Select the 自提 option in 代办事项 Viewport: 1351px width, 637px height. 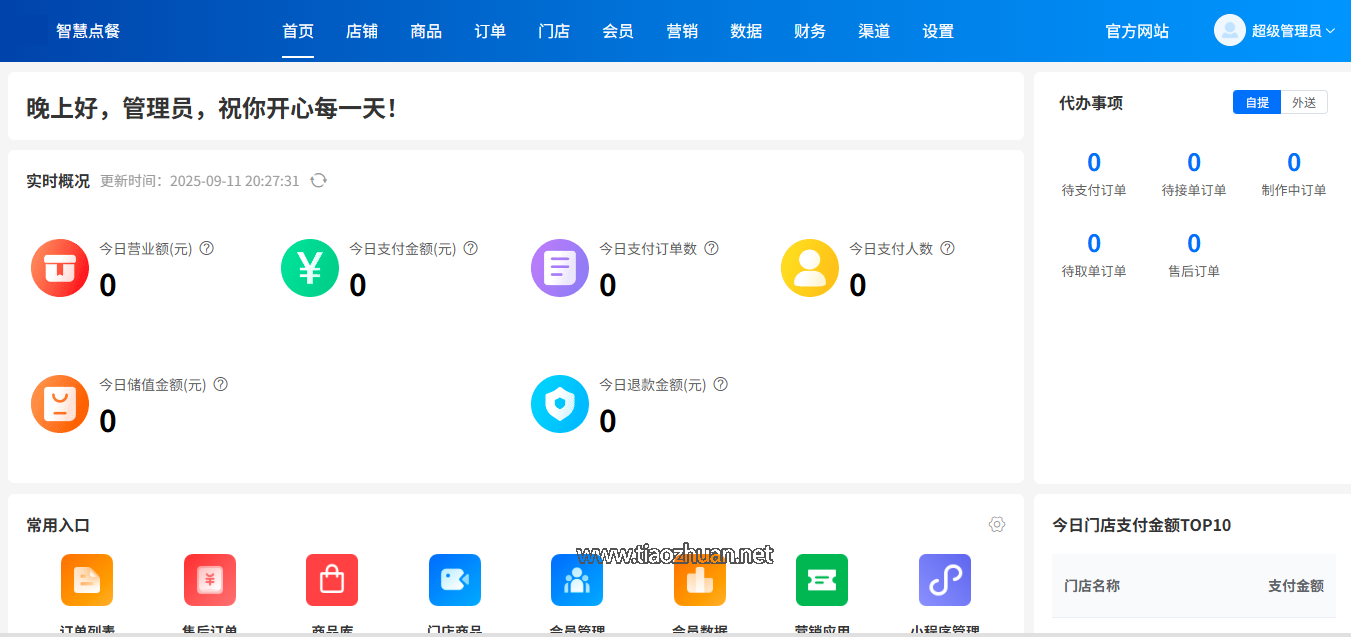[x=1256, y=101]
